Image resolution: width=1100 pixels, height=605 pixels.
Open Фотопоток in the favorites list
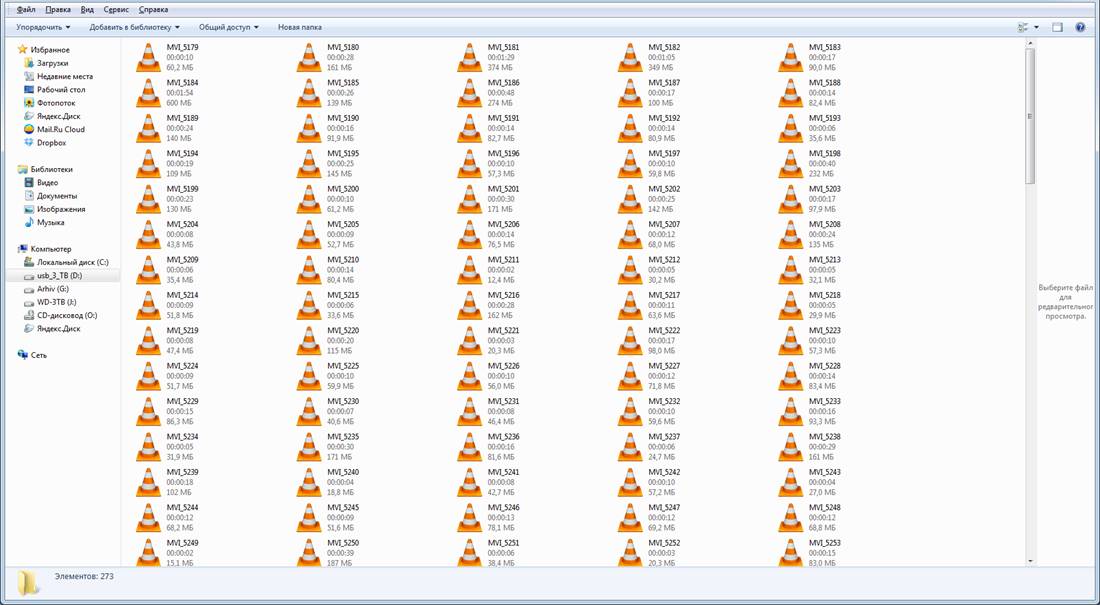56,103
